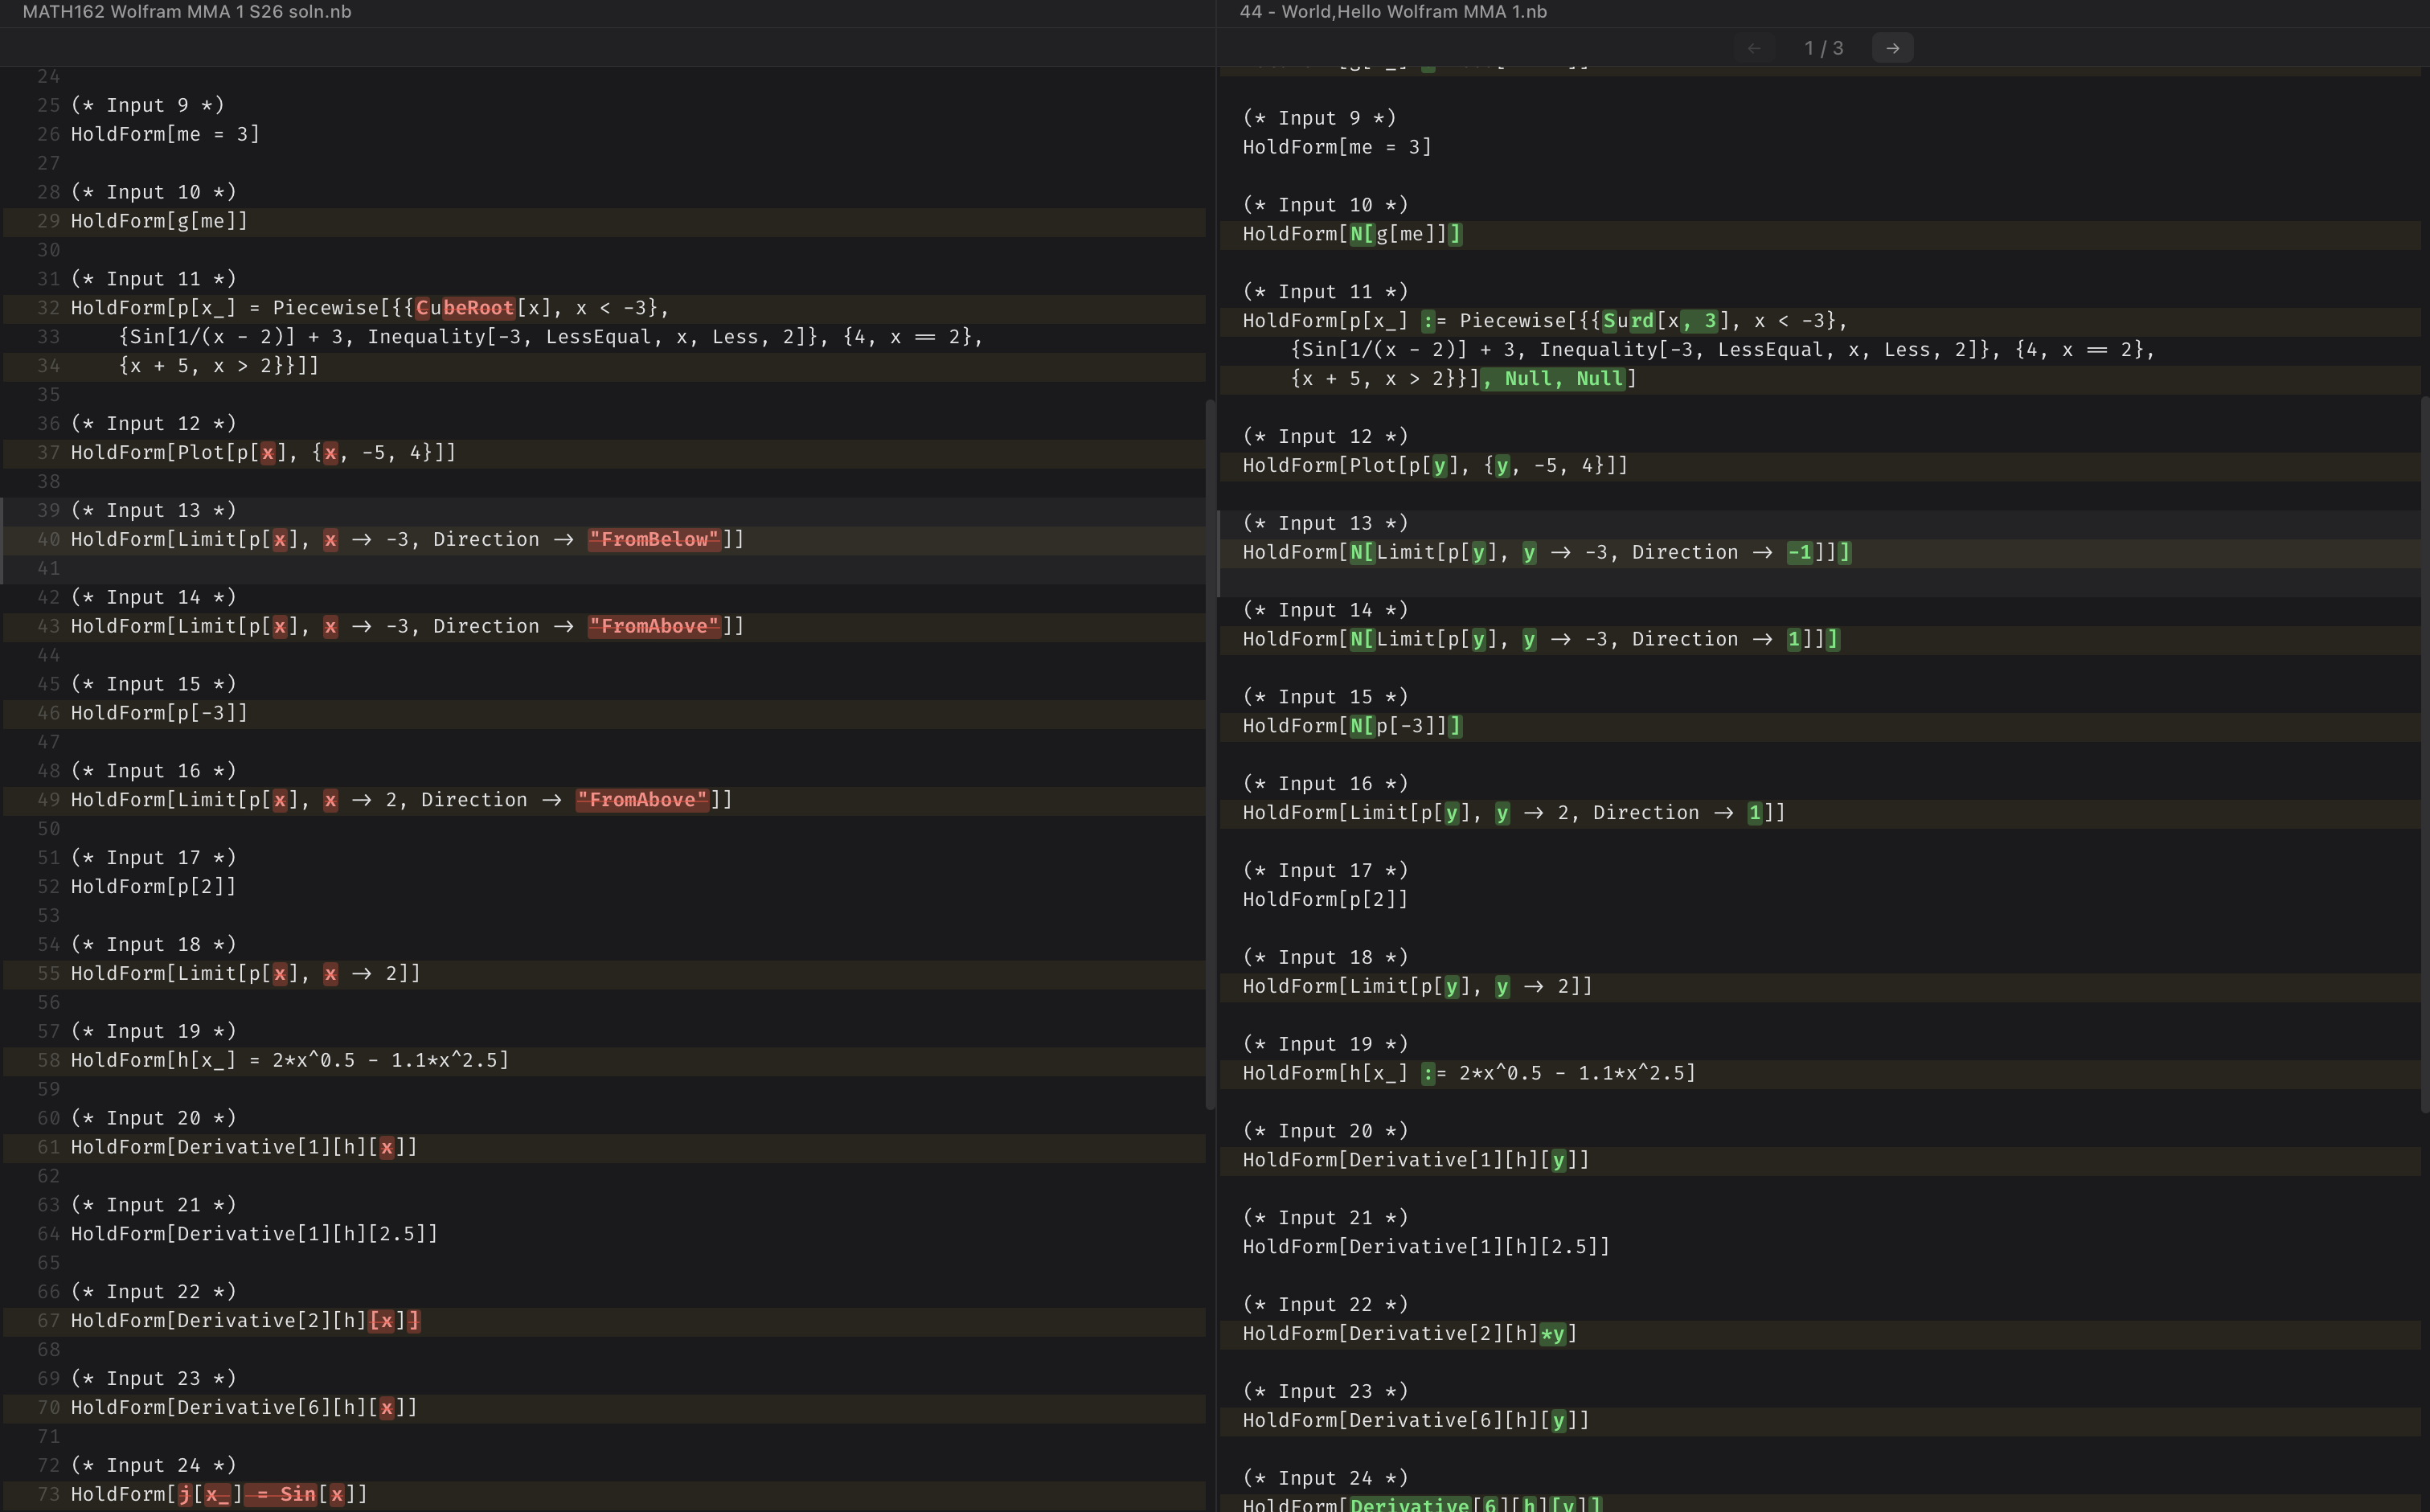Select the highlighted CubeRoot token on line 32

tap(466, 308)
